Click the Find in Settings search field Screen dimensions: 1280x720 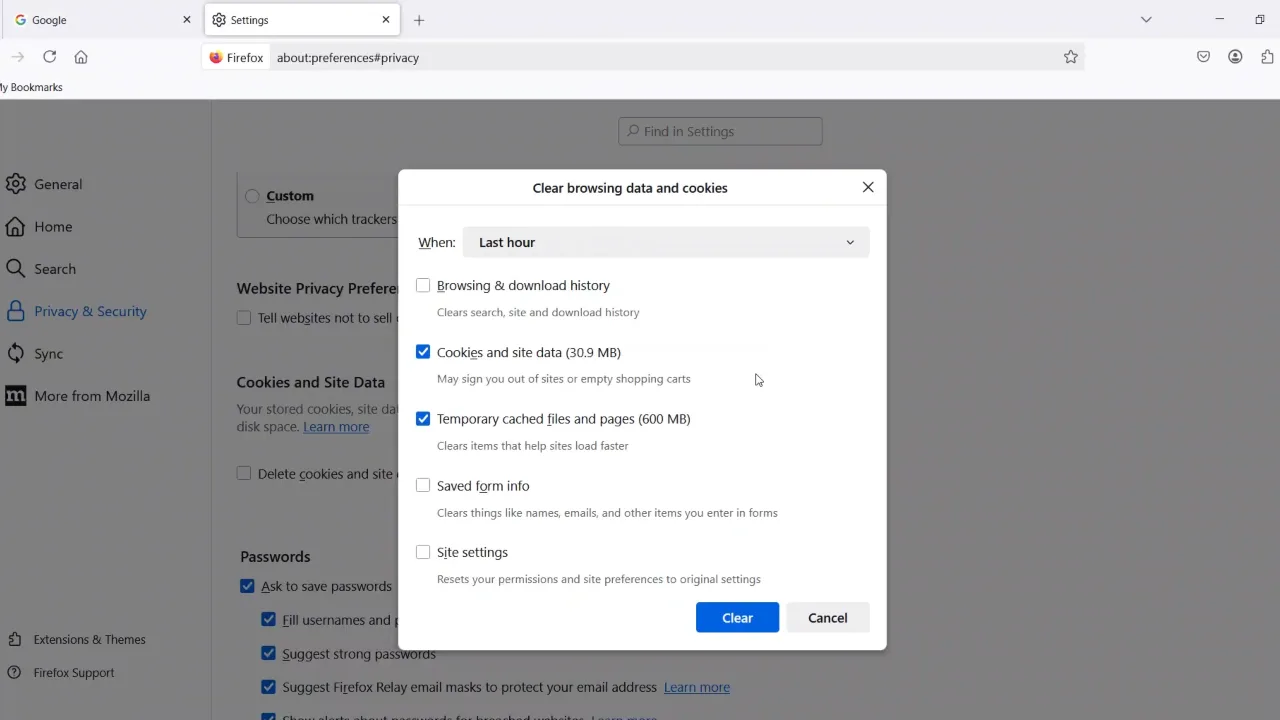tap(720, 131)
